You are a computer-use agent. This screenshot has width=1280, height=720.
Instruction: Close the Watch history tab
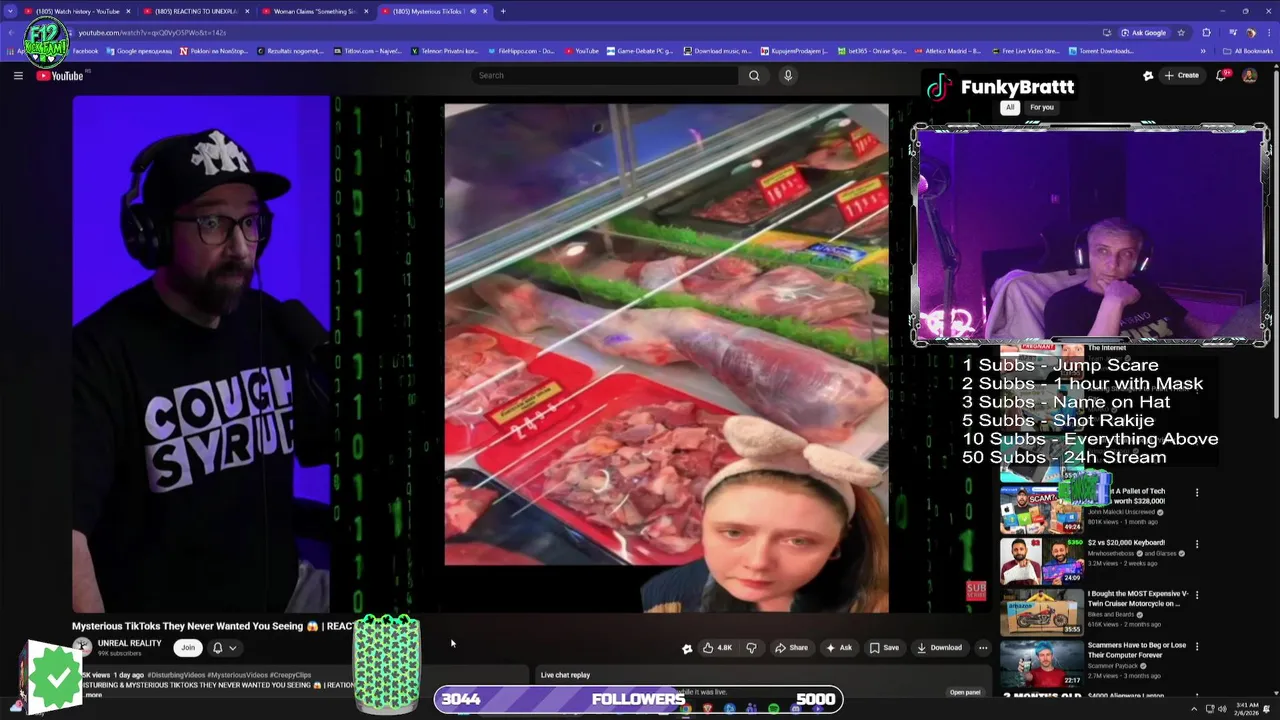click(128, 11)
